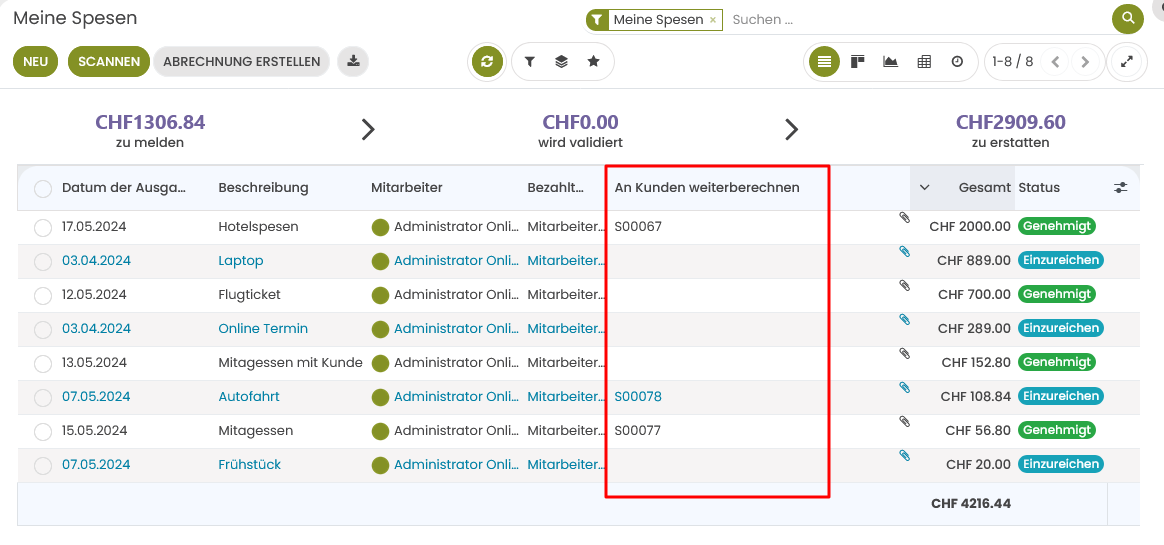Click attachment paperclip on Hotelspesen row
1164x545 pixels.
(x=904, y=218)
